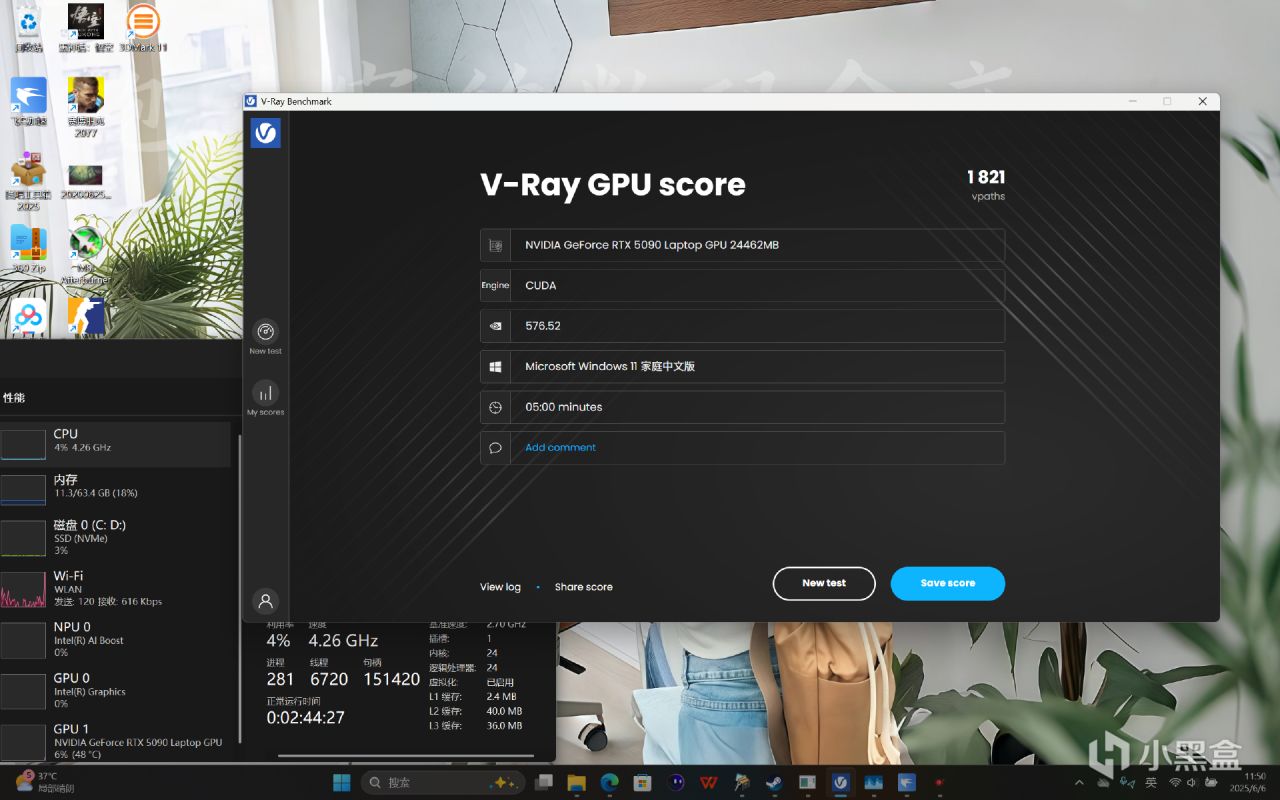Select Wi-Fi in Task Manager performance list

[115, 589]
